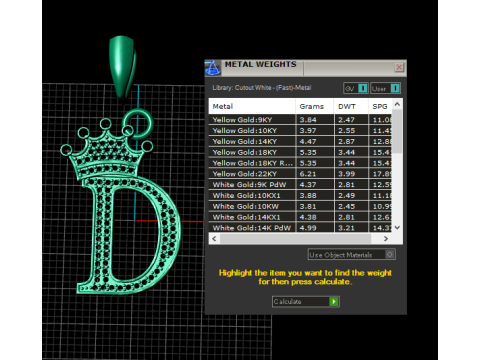Click the 3.21 DWT value
This screenshot has width=480, height=360.
pos(346,228)
